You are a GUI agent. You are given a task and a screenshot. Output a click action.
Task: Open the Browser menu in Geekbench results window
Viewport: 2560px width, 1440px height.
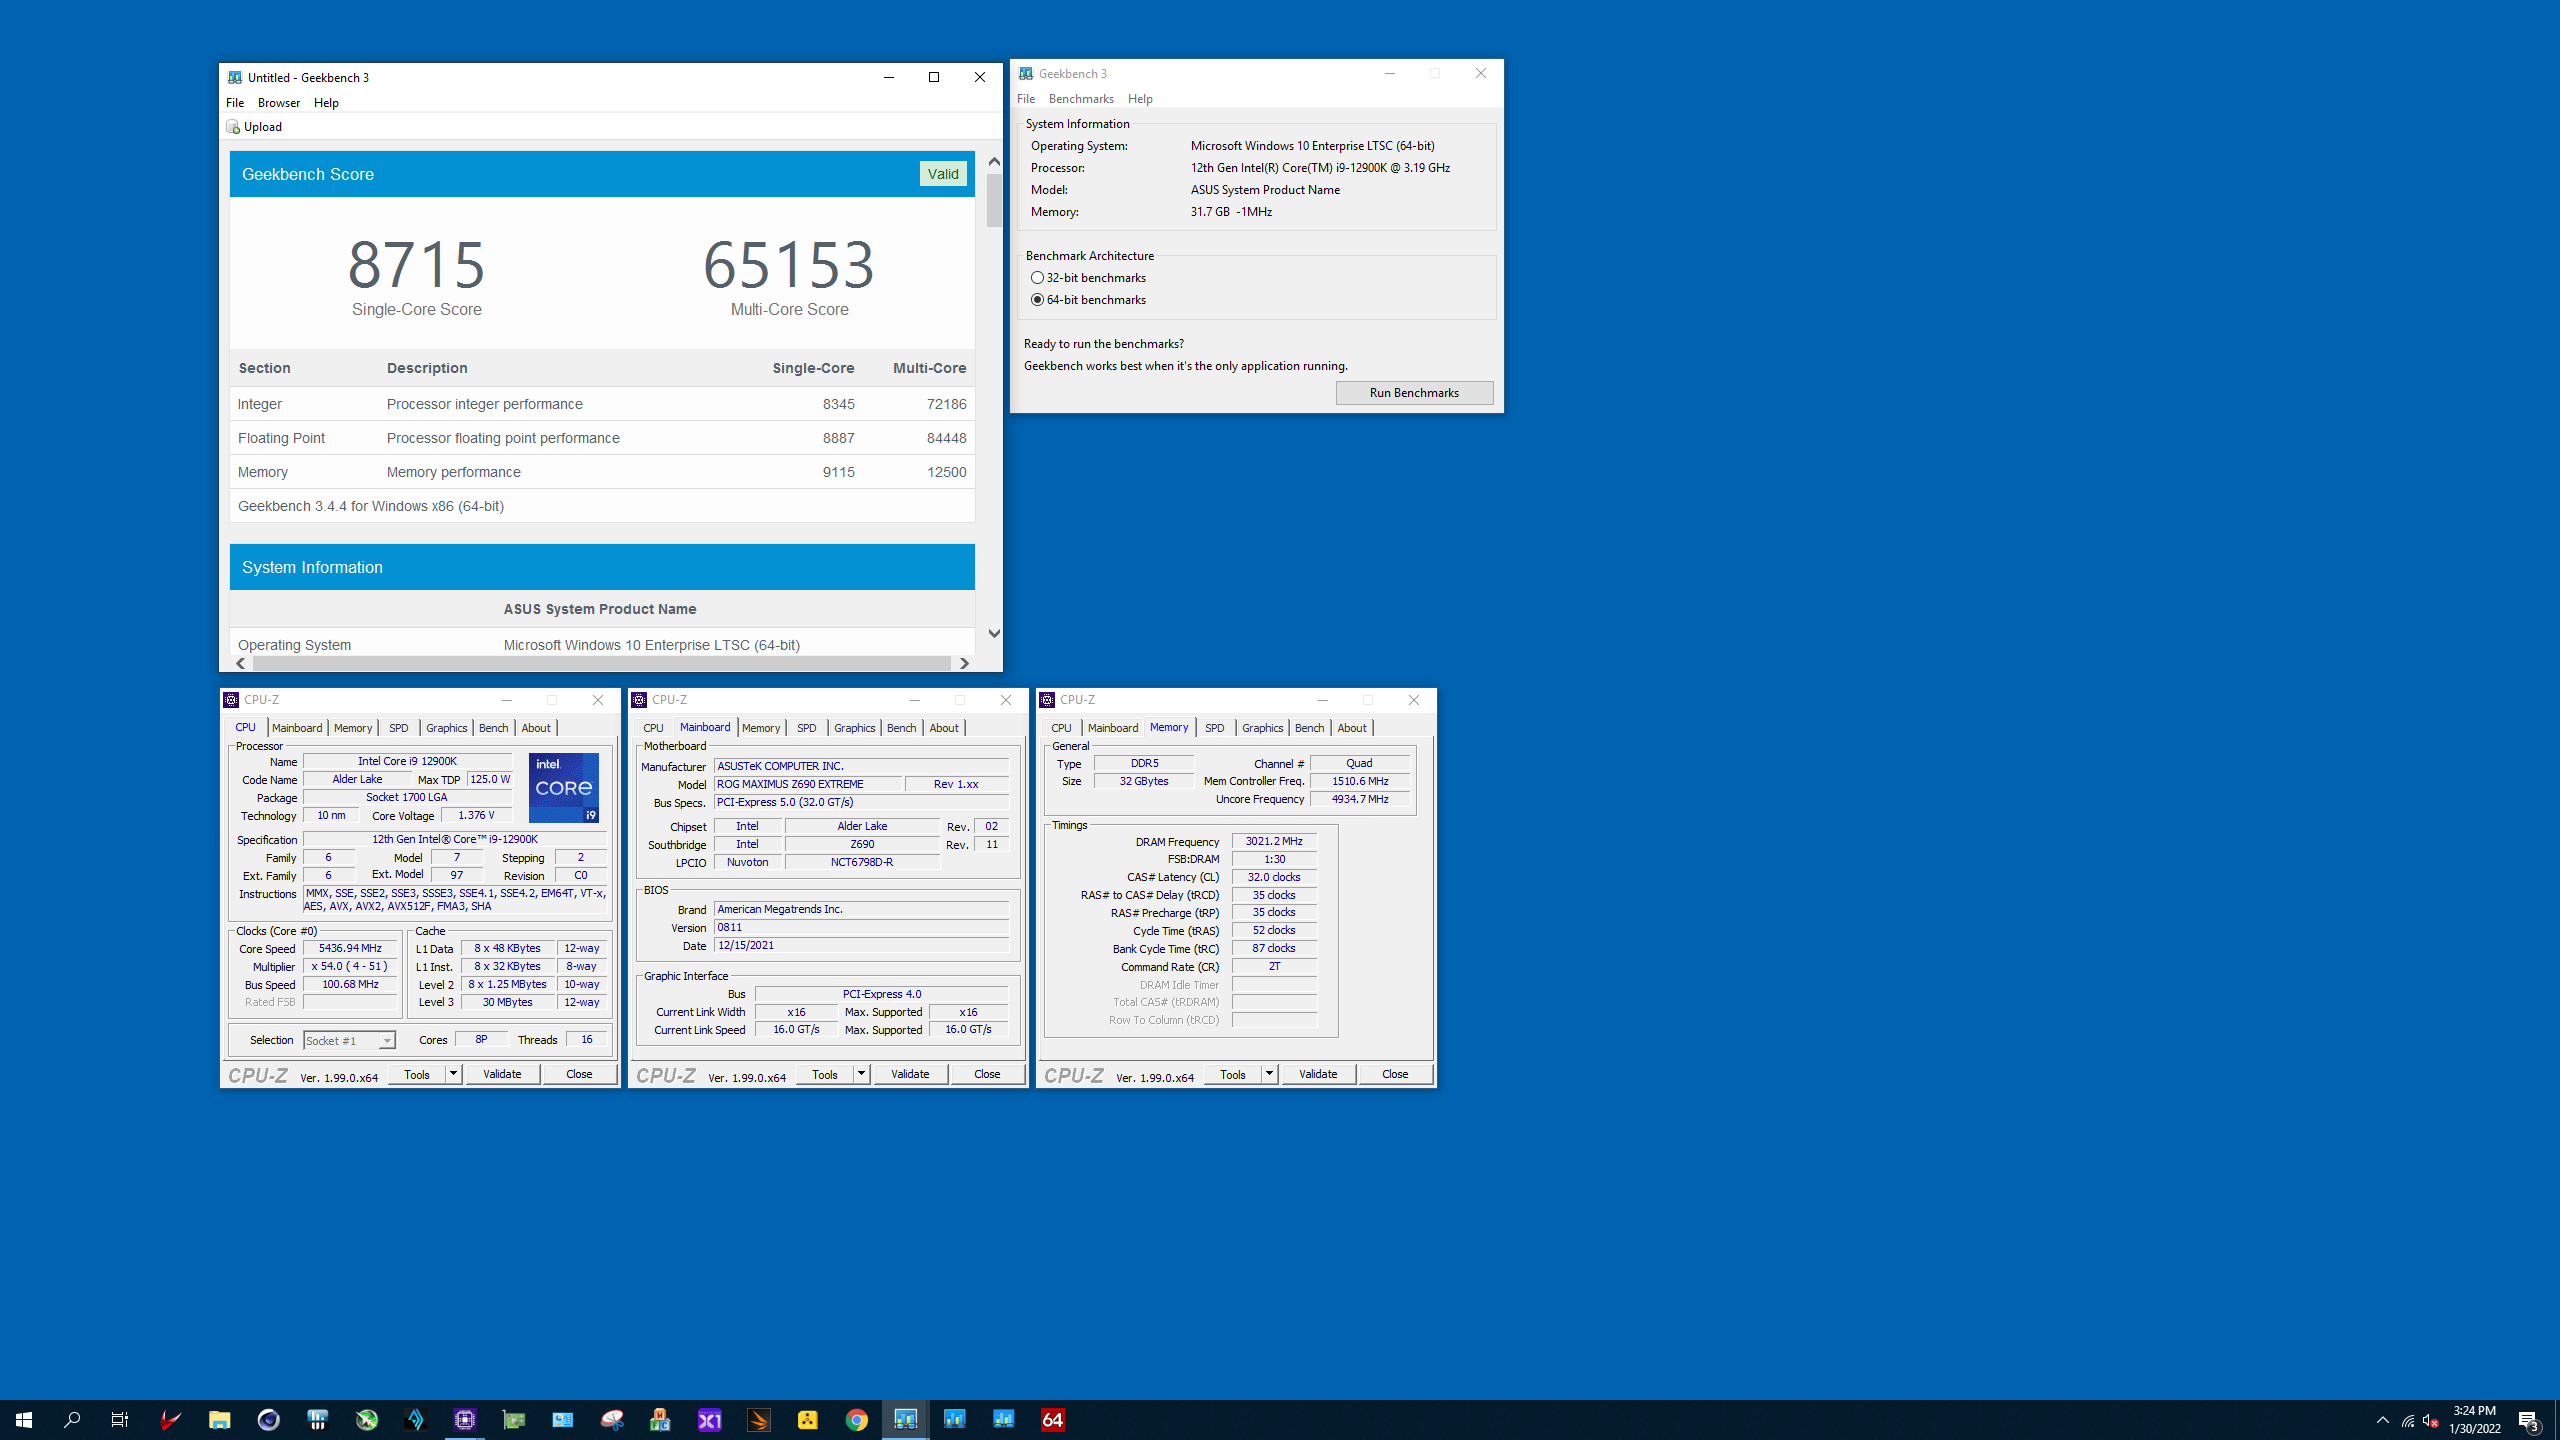[278, 103]
